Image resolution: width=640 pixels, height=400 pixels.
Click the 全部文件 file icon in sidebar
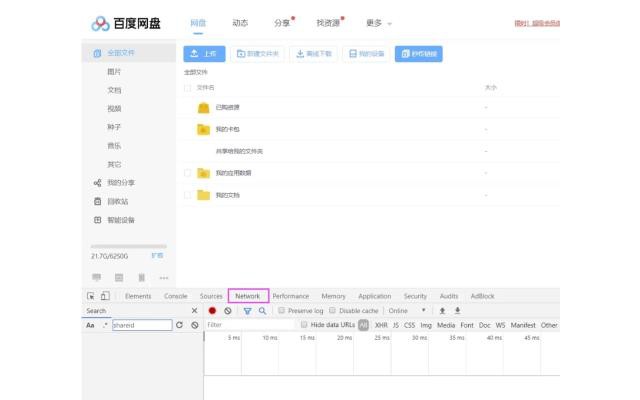(97, 53)
